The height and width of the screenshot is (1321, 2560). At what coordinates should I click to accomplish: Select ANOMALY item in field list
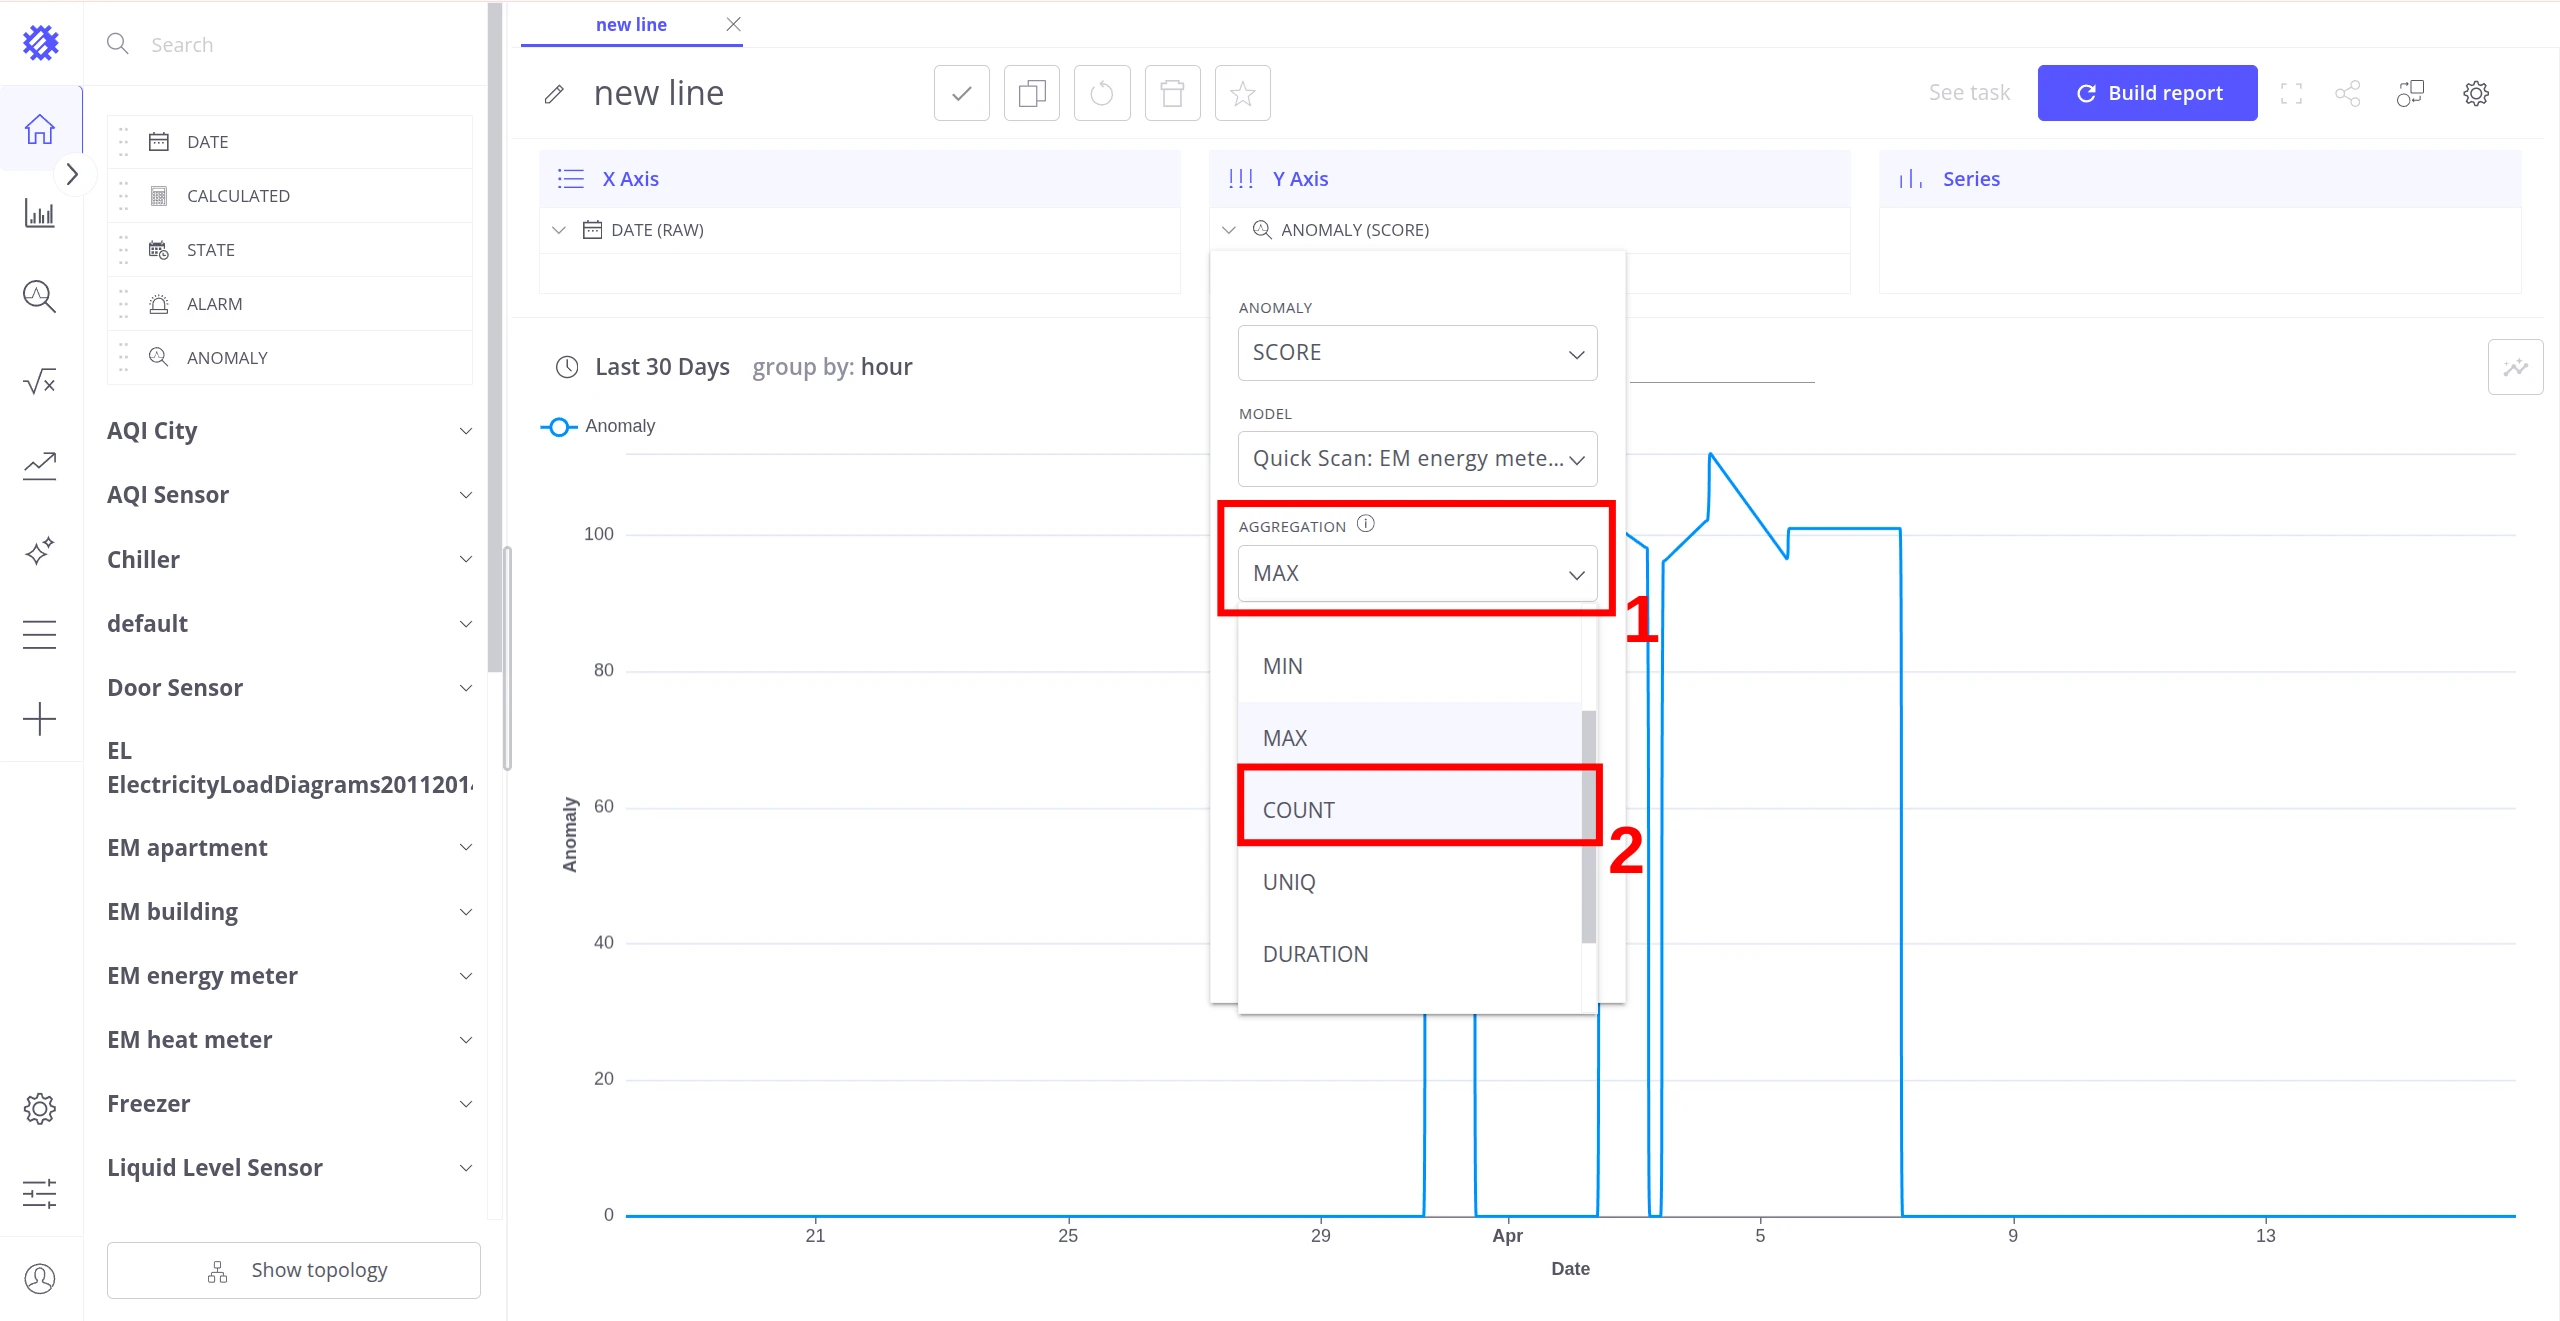click(x=290, y=358)
